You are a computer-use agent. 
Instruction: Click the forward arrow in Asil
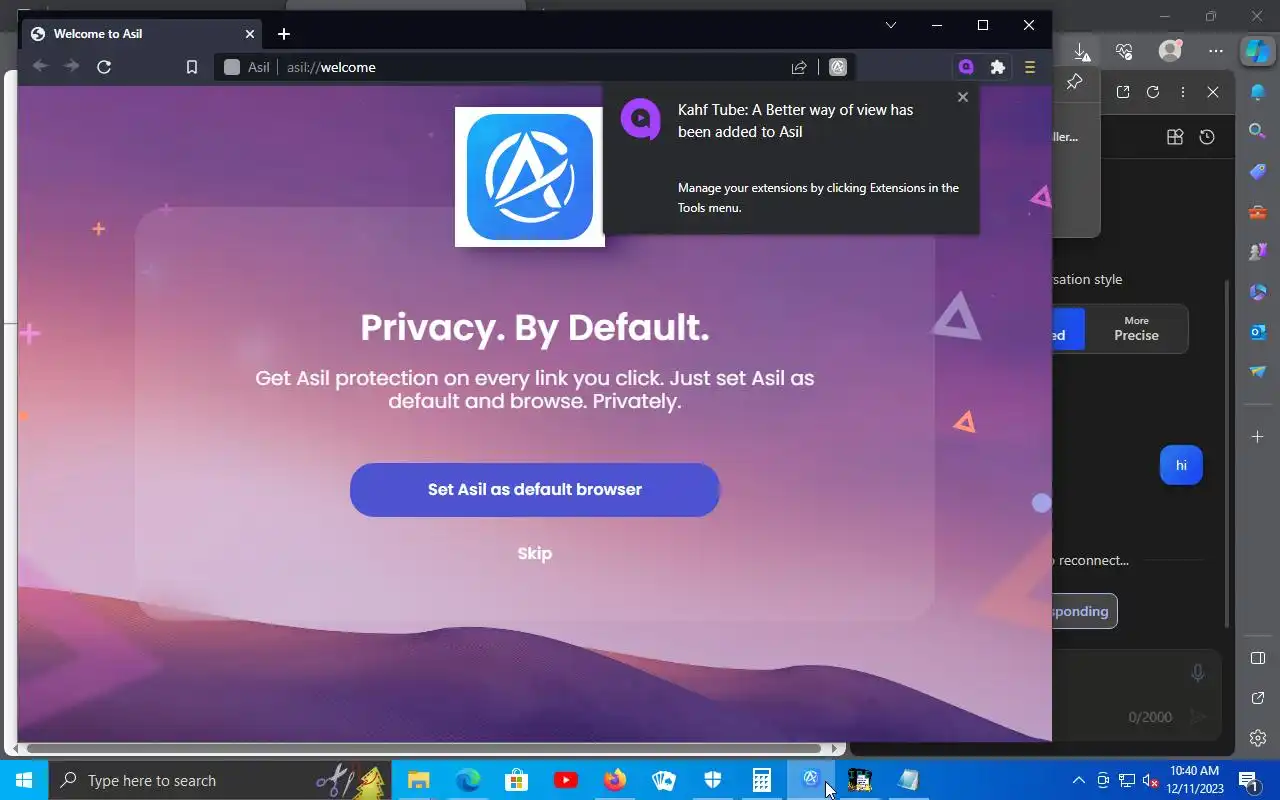[x=72, y=67]
